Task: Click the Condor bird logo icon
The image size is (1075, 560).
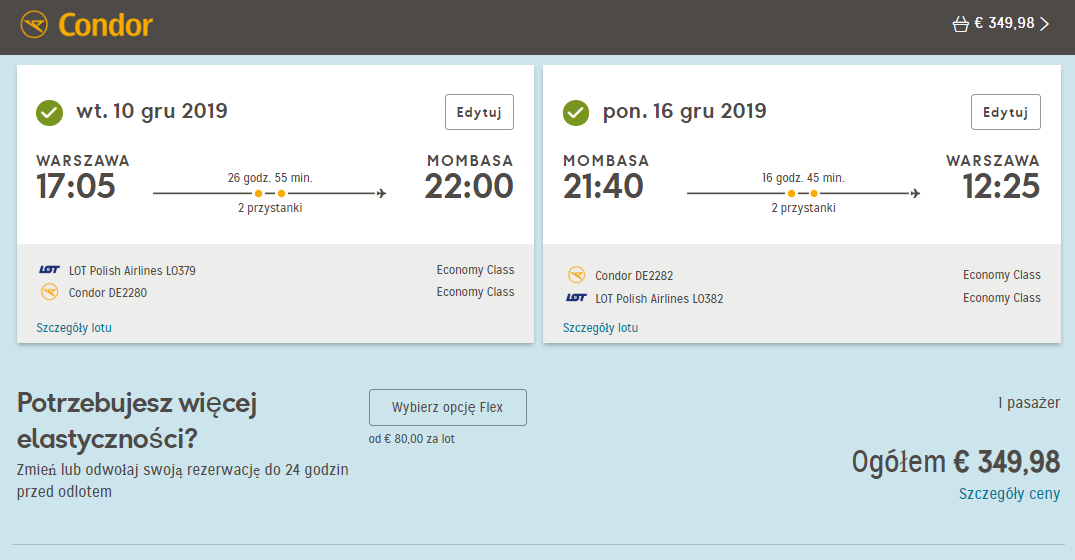Action: point(34,25)
